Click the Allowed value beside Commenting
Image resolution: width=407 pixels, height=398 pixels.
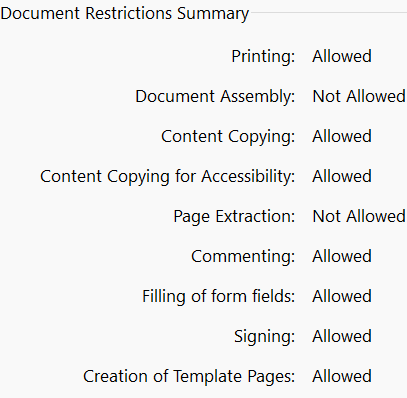coord(342,256)
